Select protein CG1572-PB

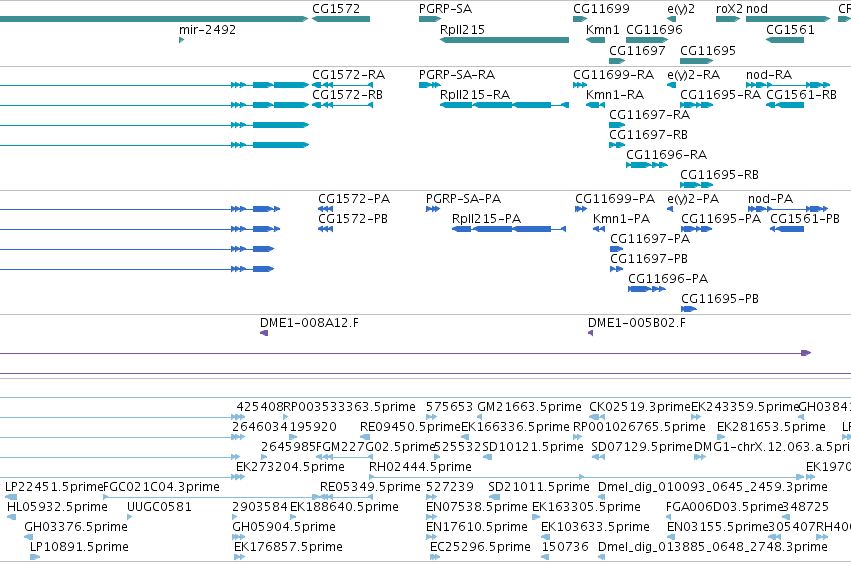pyautogui.click(x=353, y=219)
